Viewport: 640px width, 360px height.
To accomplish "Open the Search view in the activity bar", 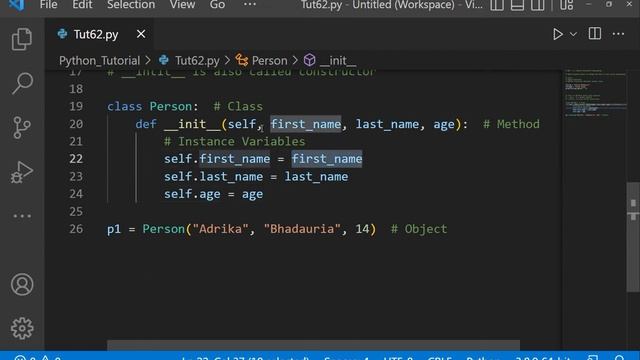I will [x=22, y=83].
